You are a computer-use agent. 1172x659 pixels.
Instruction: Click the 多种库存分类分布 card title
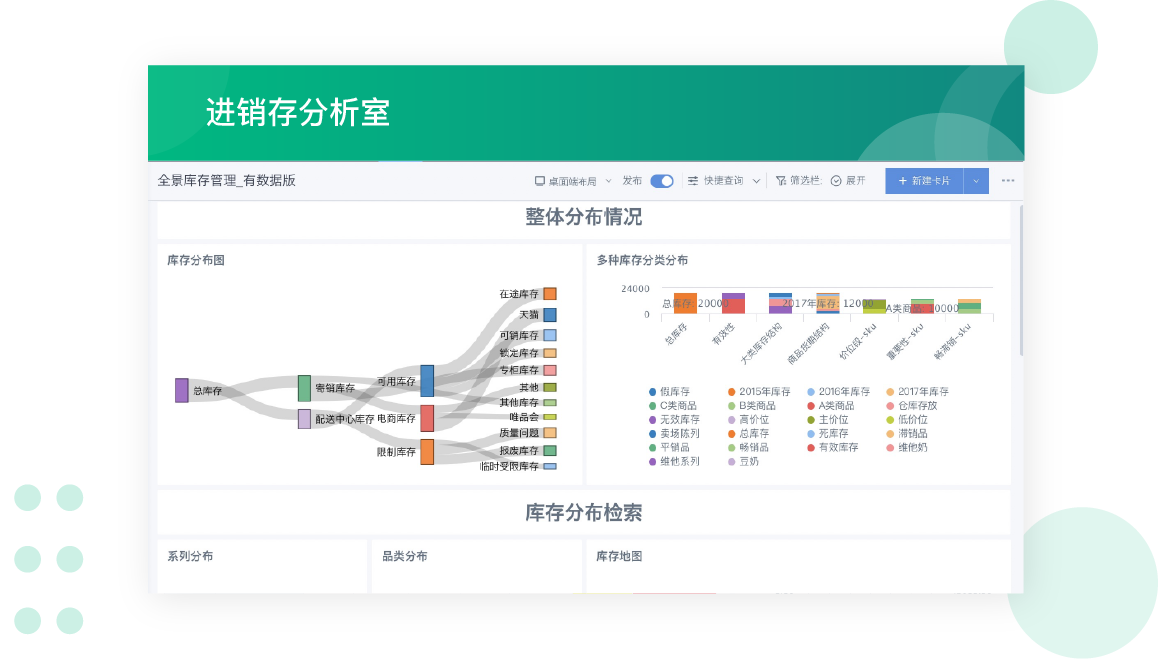pyautogui.click(x=642, y=260)
